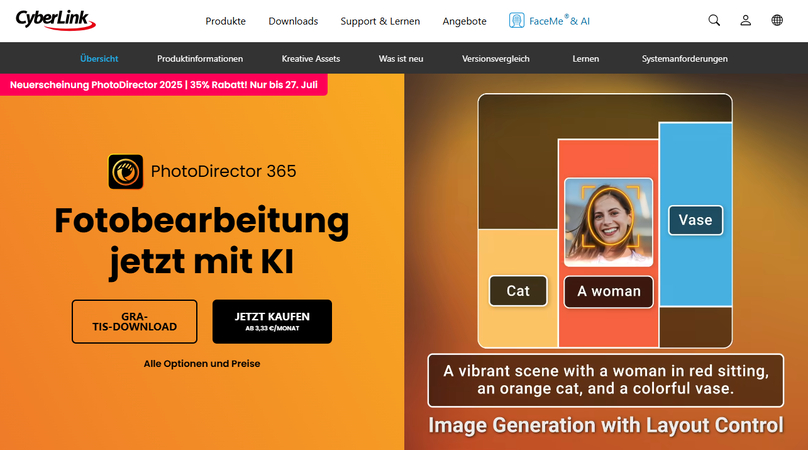
Task: Open the Support & Lernen menu
Action: point(380,21)
